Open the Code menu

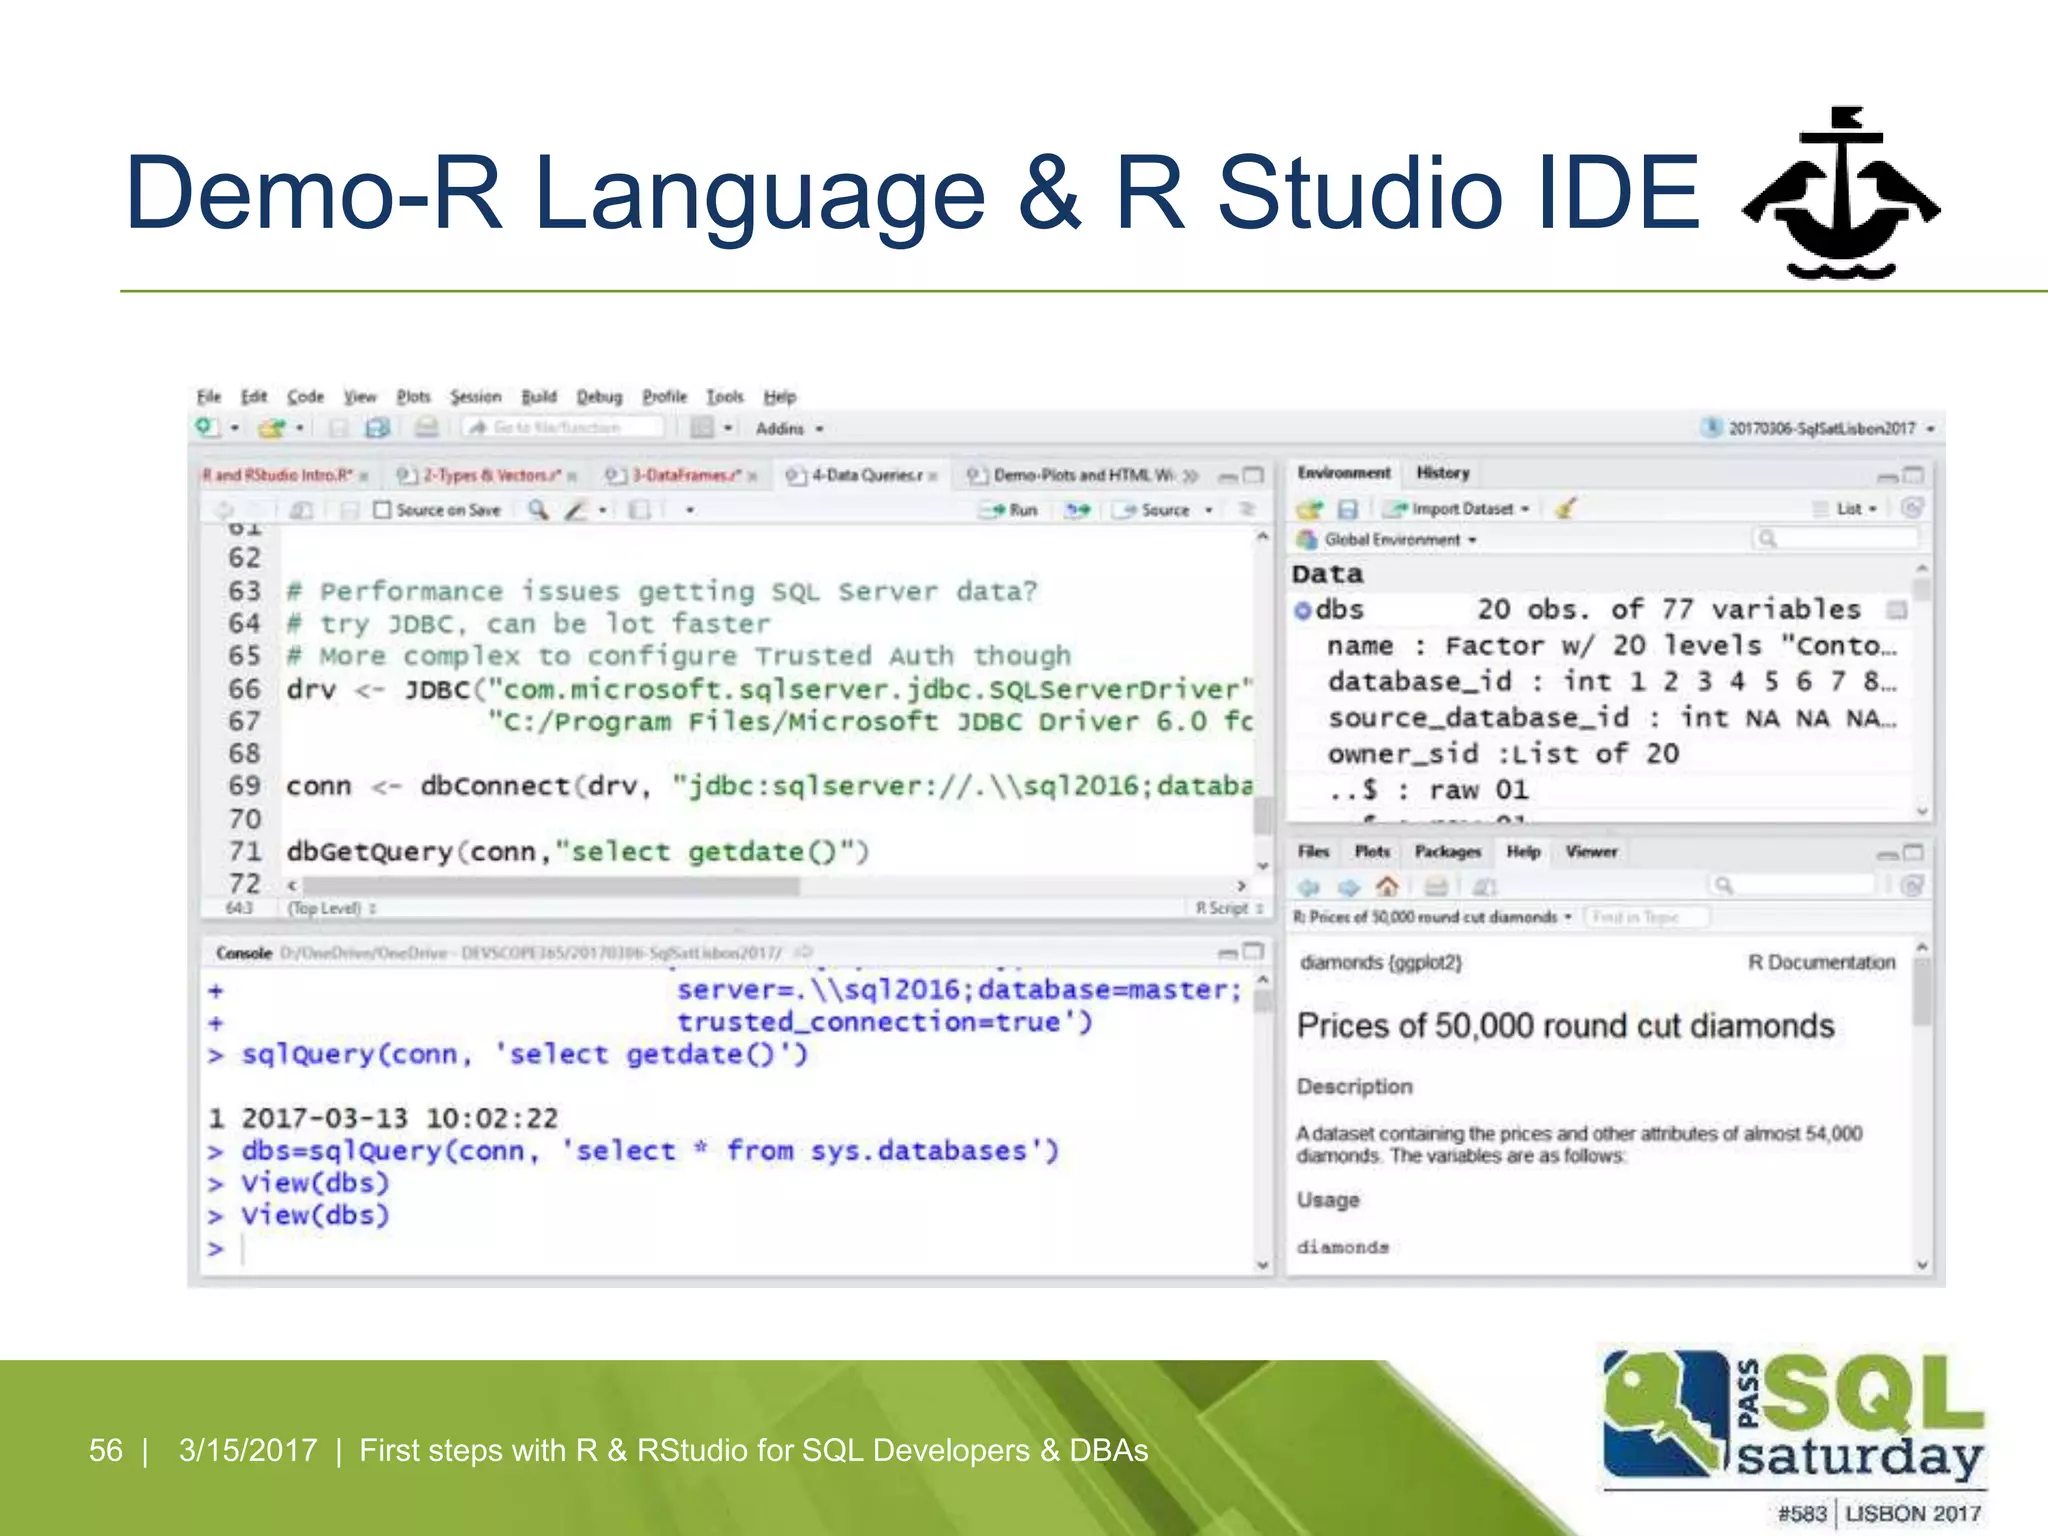[305, 397]
